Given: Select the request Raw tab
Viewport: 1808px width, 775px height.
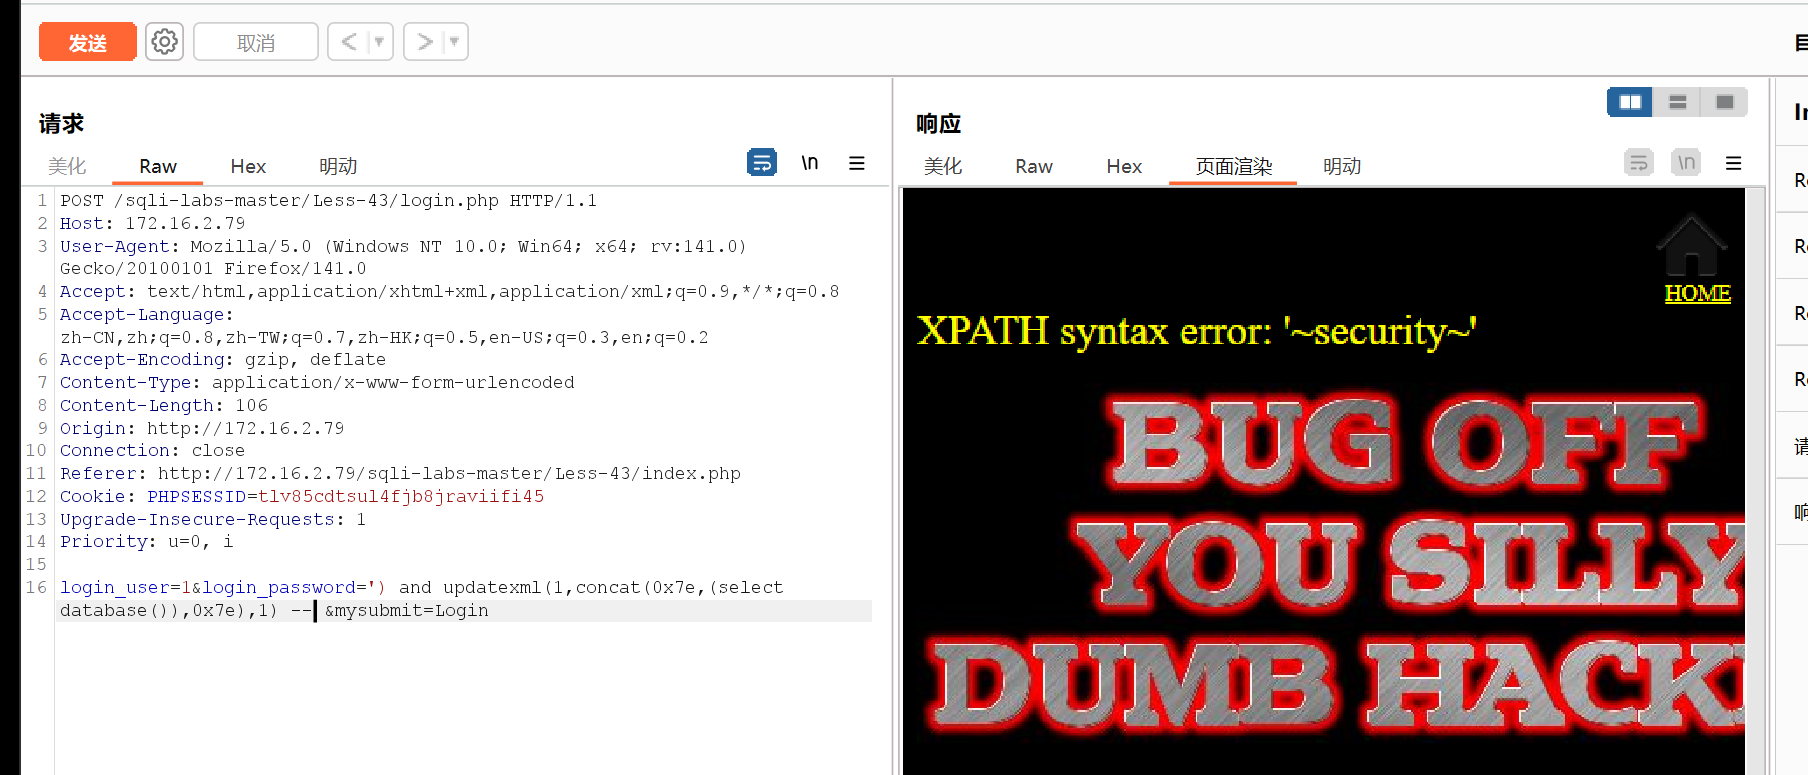Looking at the screenshot, I should coord(158,166).
